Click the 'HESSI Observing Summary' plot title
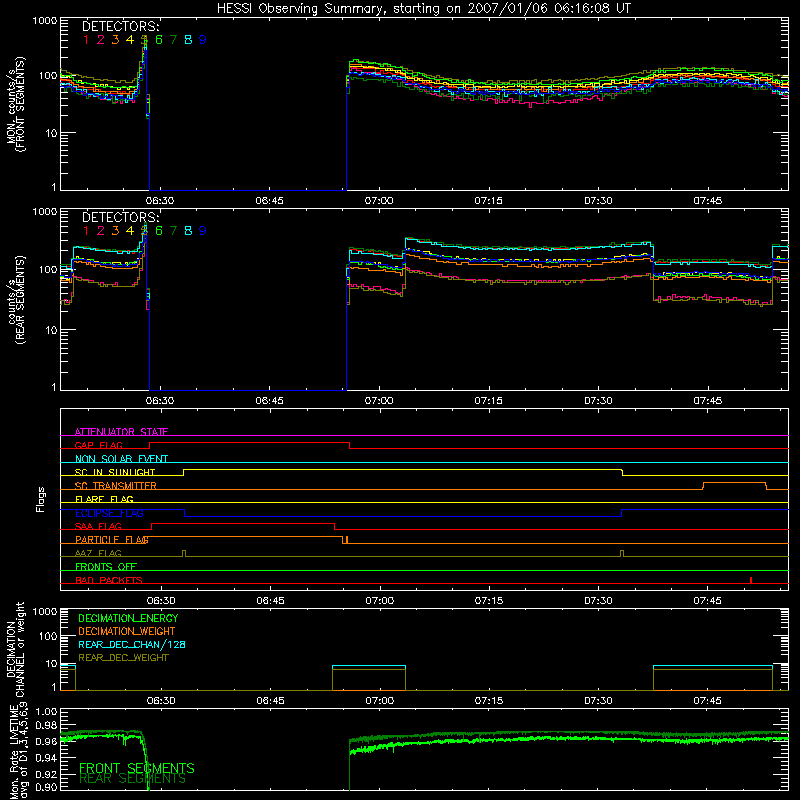800x800 pixels. [x=423, y=8]
